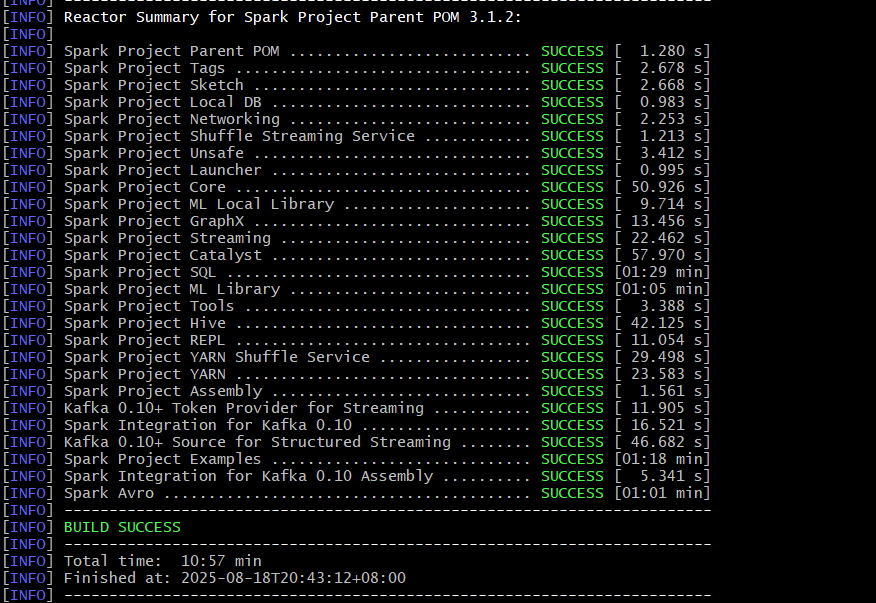Viewport: 876px width, 603px height.
Task: Click the 'Spark Project ML Library' module name
Action: pyautogui.click(x=172, y=289)
